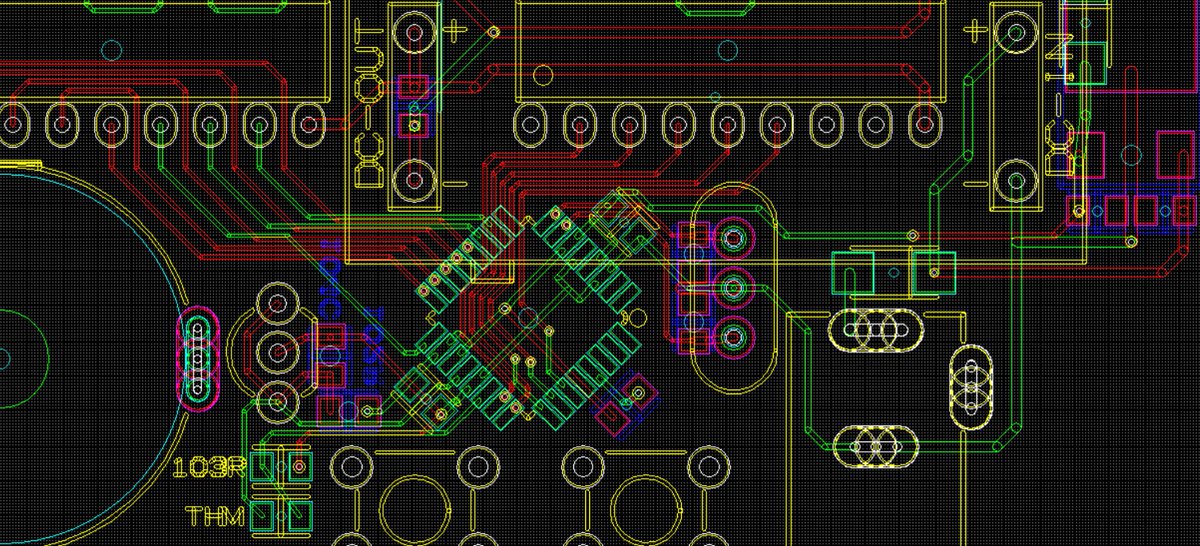Select the bottom pad of the right-side two-pin connector
This screenshot has width=1200, height=546.
coord(1017,182)
